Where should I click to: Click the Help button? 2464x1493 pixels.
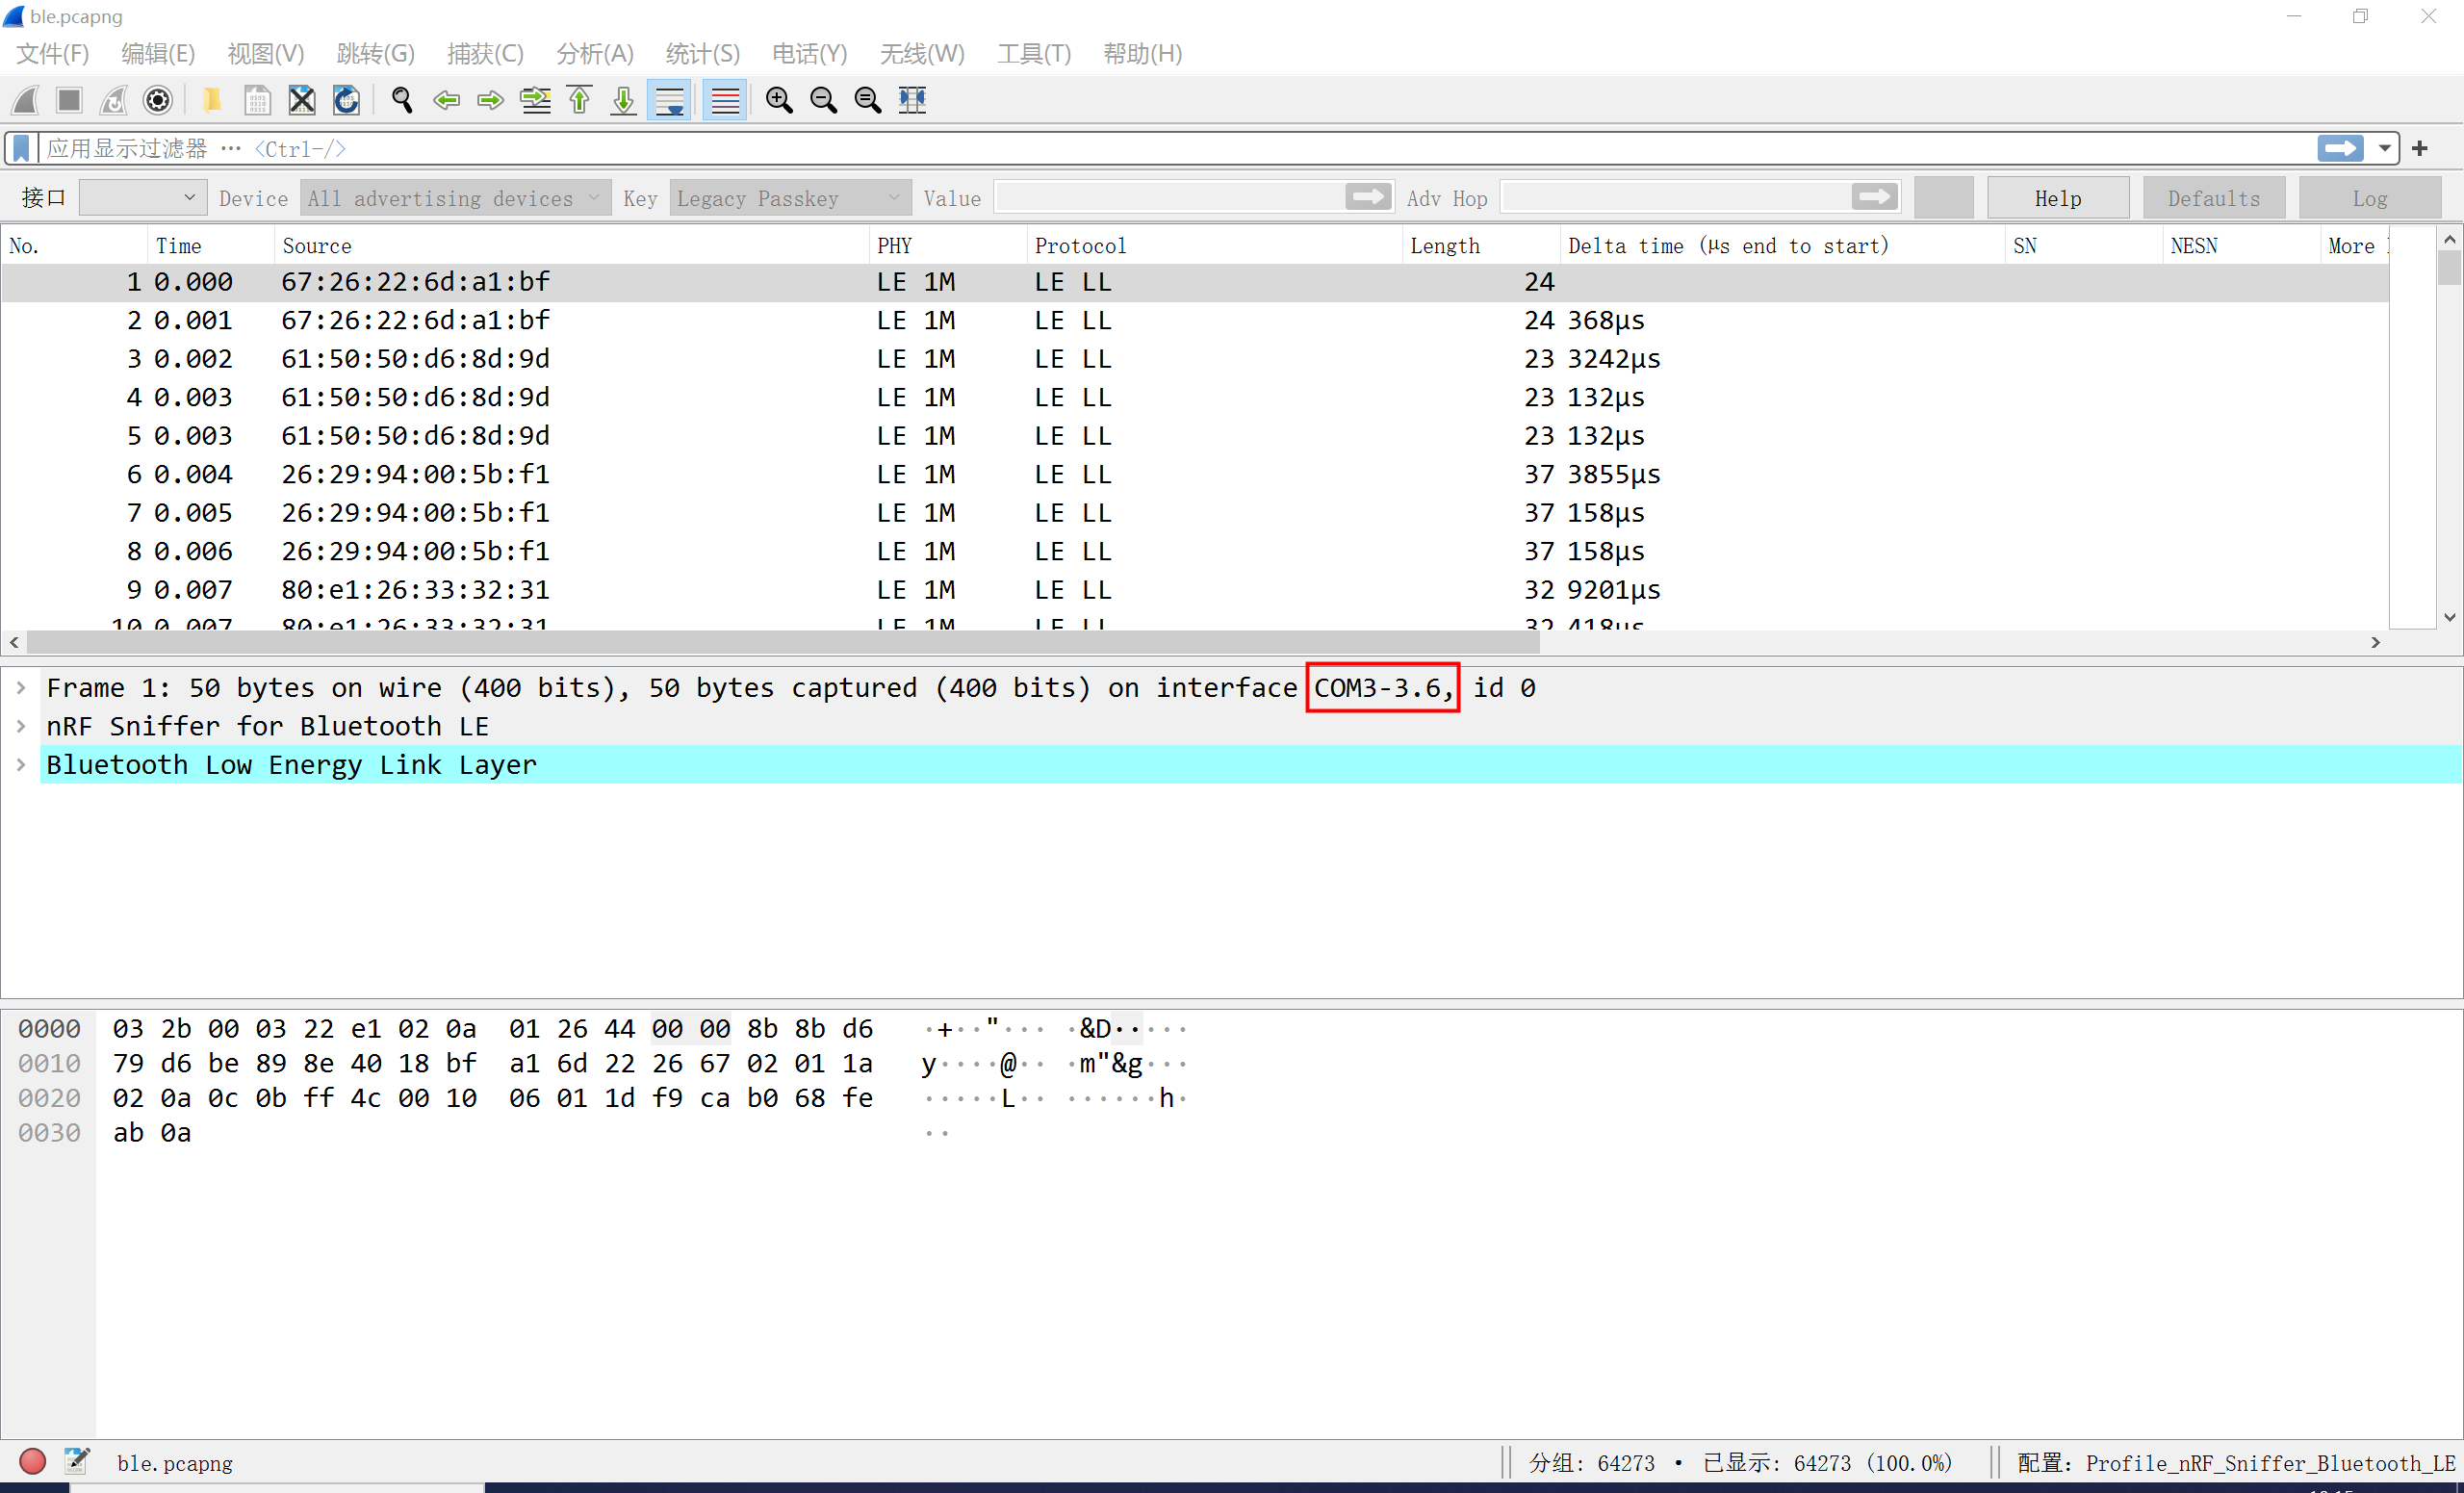click(2057, 198)
